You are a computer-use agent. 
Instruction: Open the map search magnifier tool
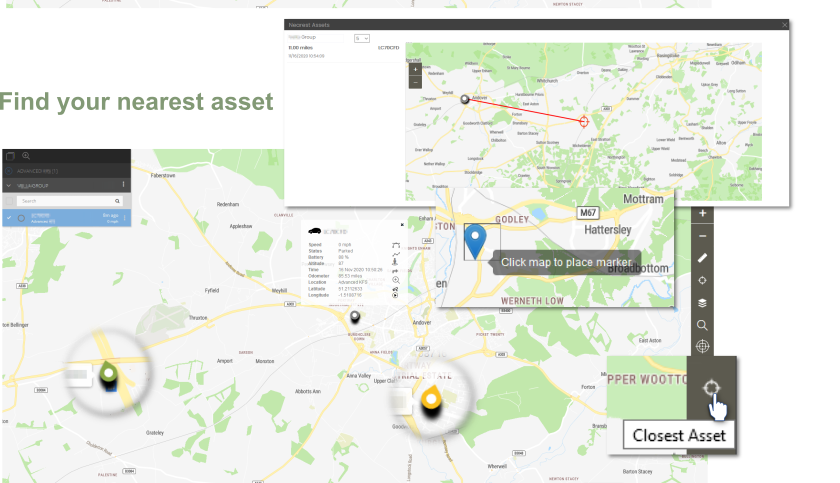[702, 325]
